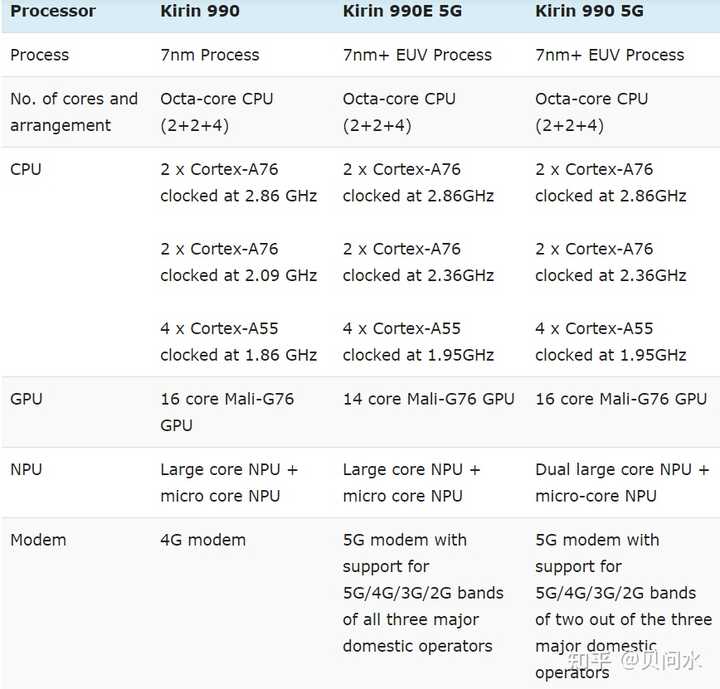
Task: Click the clocked at 2.09 GHz text
Action: pyautogui.click(x=239, y=275)
